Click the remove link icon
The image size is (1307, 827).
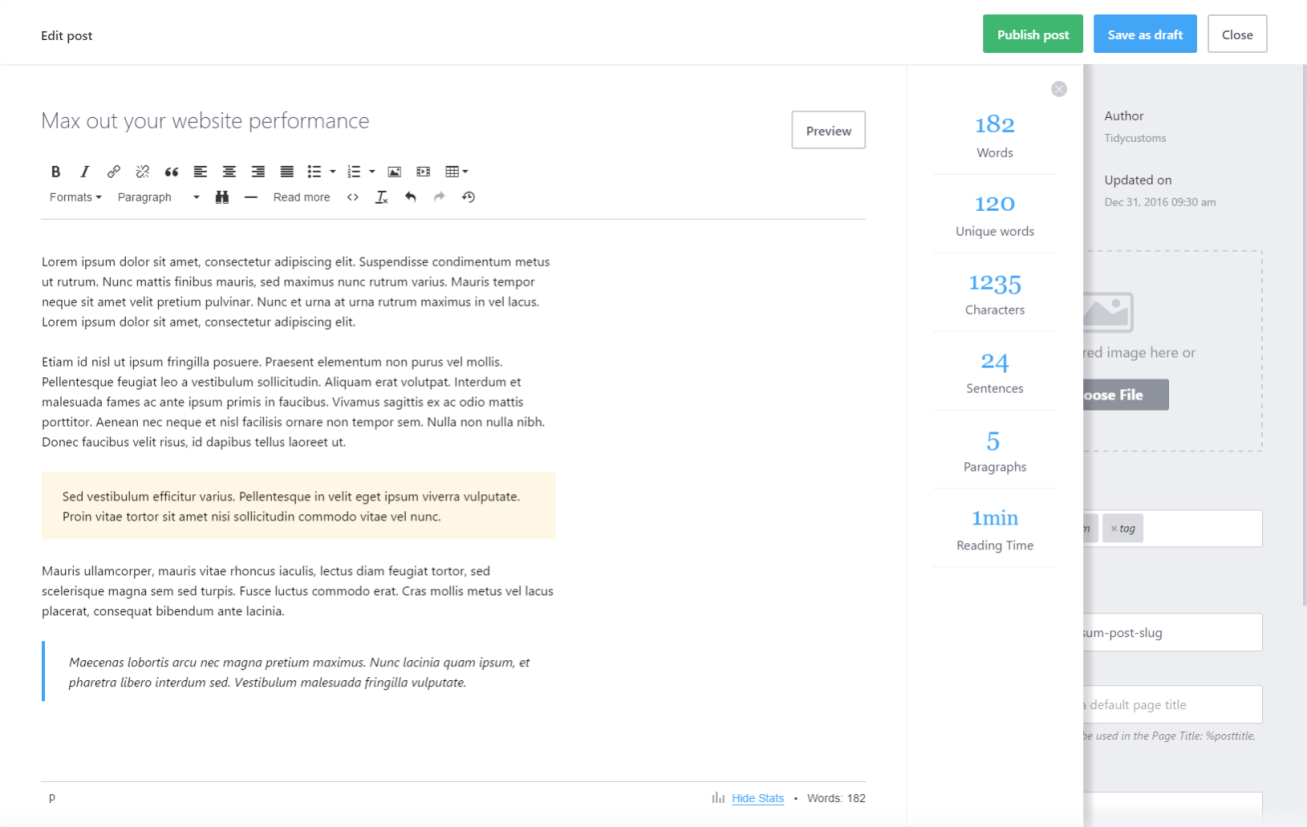(142, 172)
